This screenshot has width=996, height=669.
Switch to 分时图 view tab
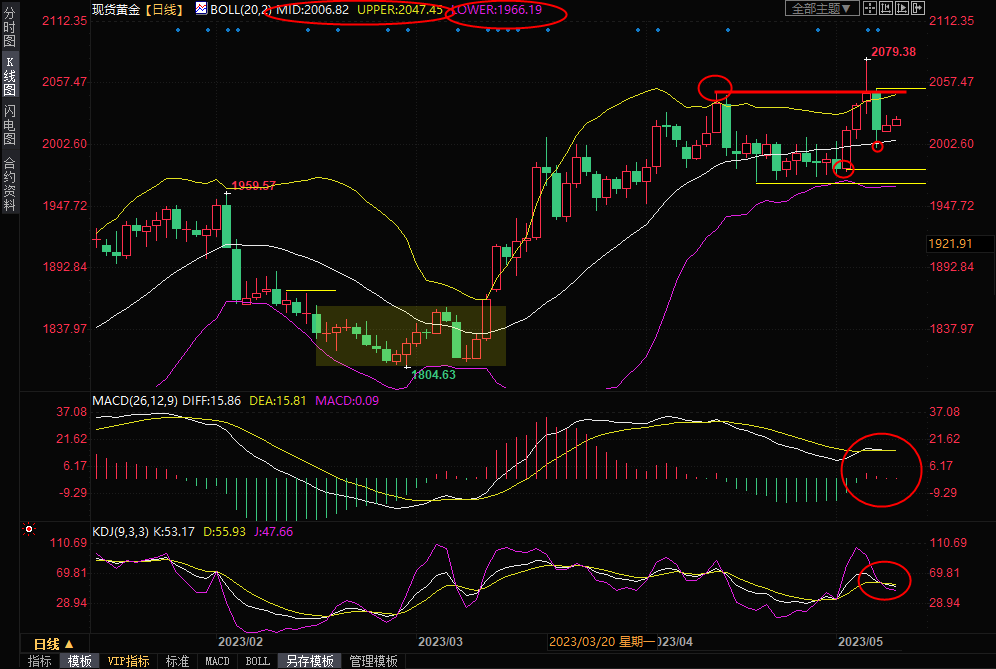(10, 27)
